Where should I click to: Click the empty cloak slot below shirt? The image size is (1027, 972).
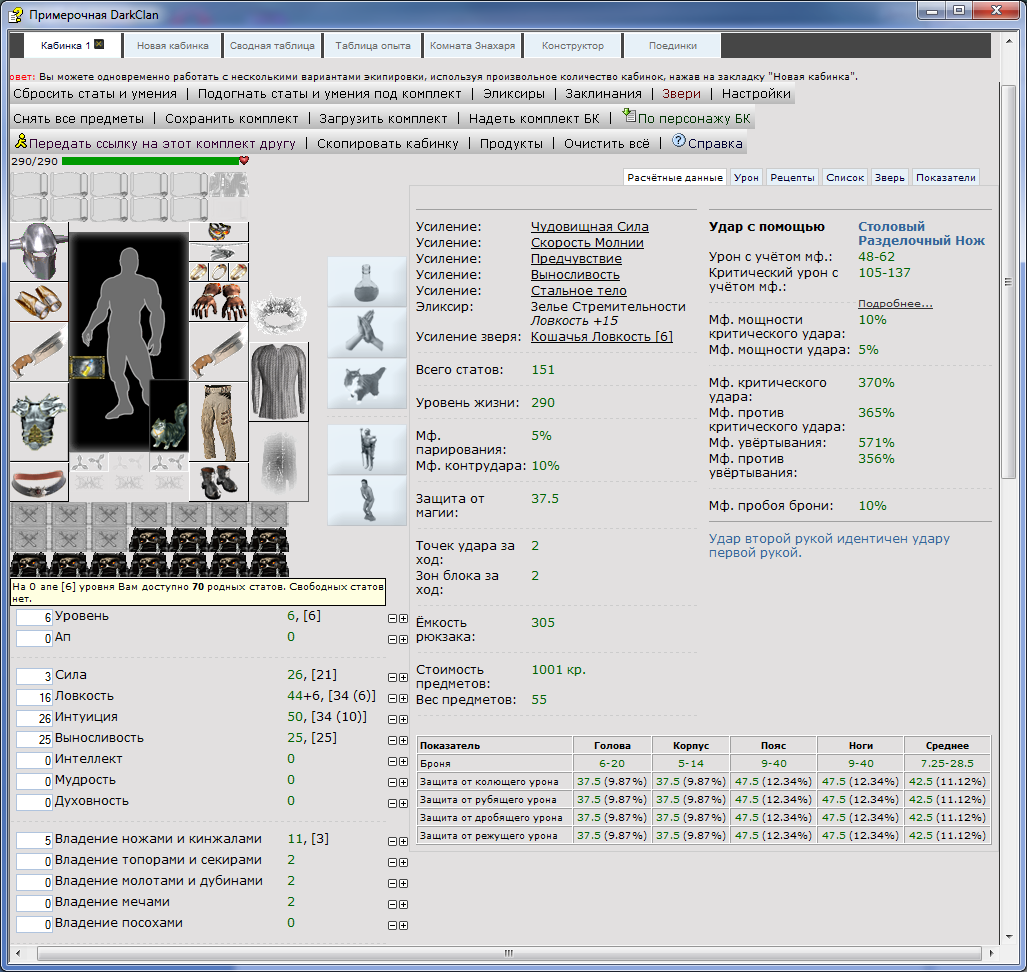point(279,461)
